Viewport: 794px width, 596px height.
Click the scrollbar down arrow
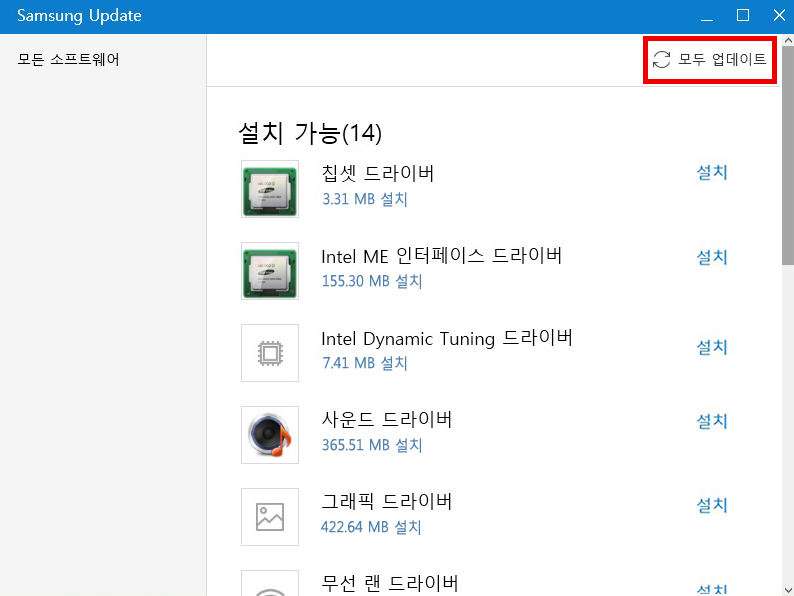788,590
